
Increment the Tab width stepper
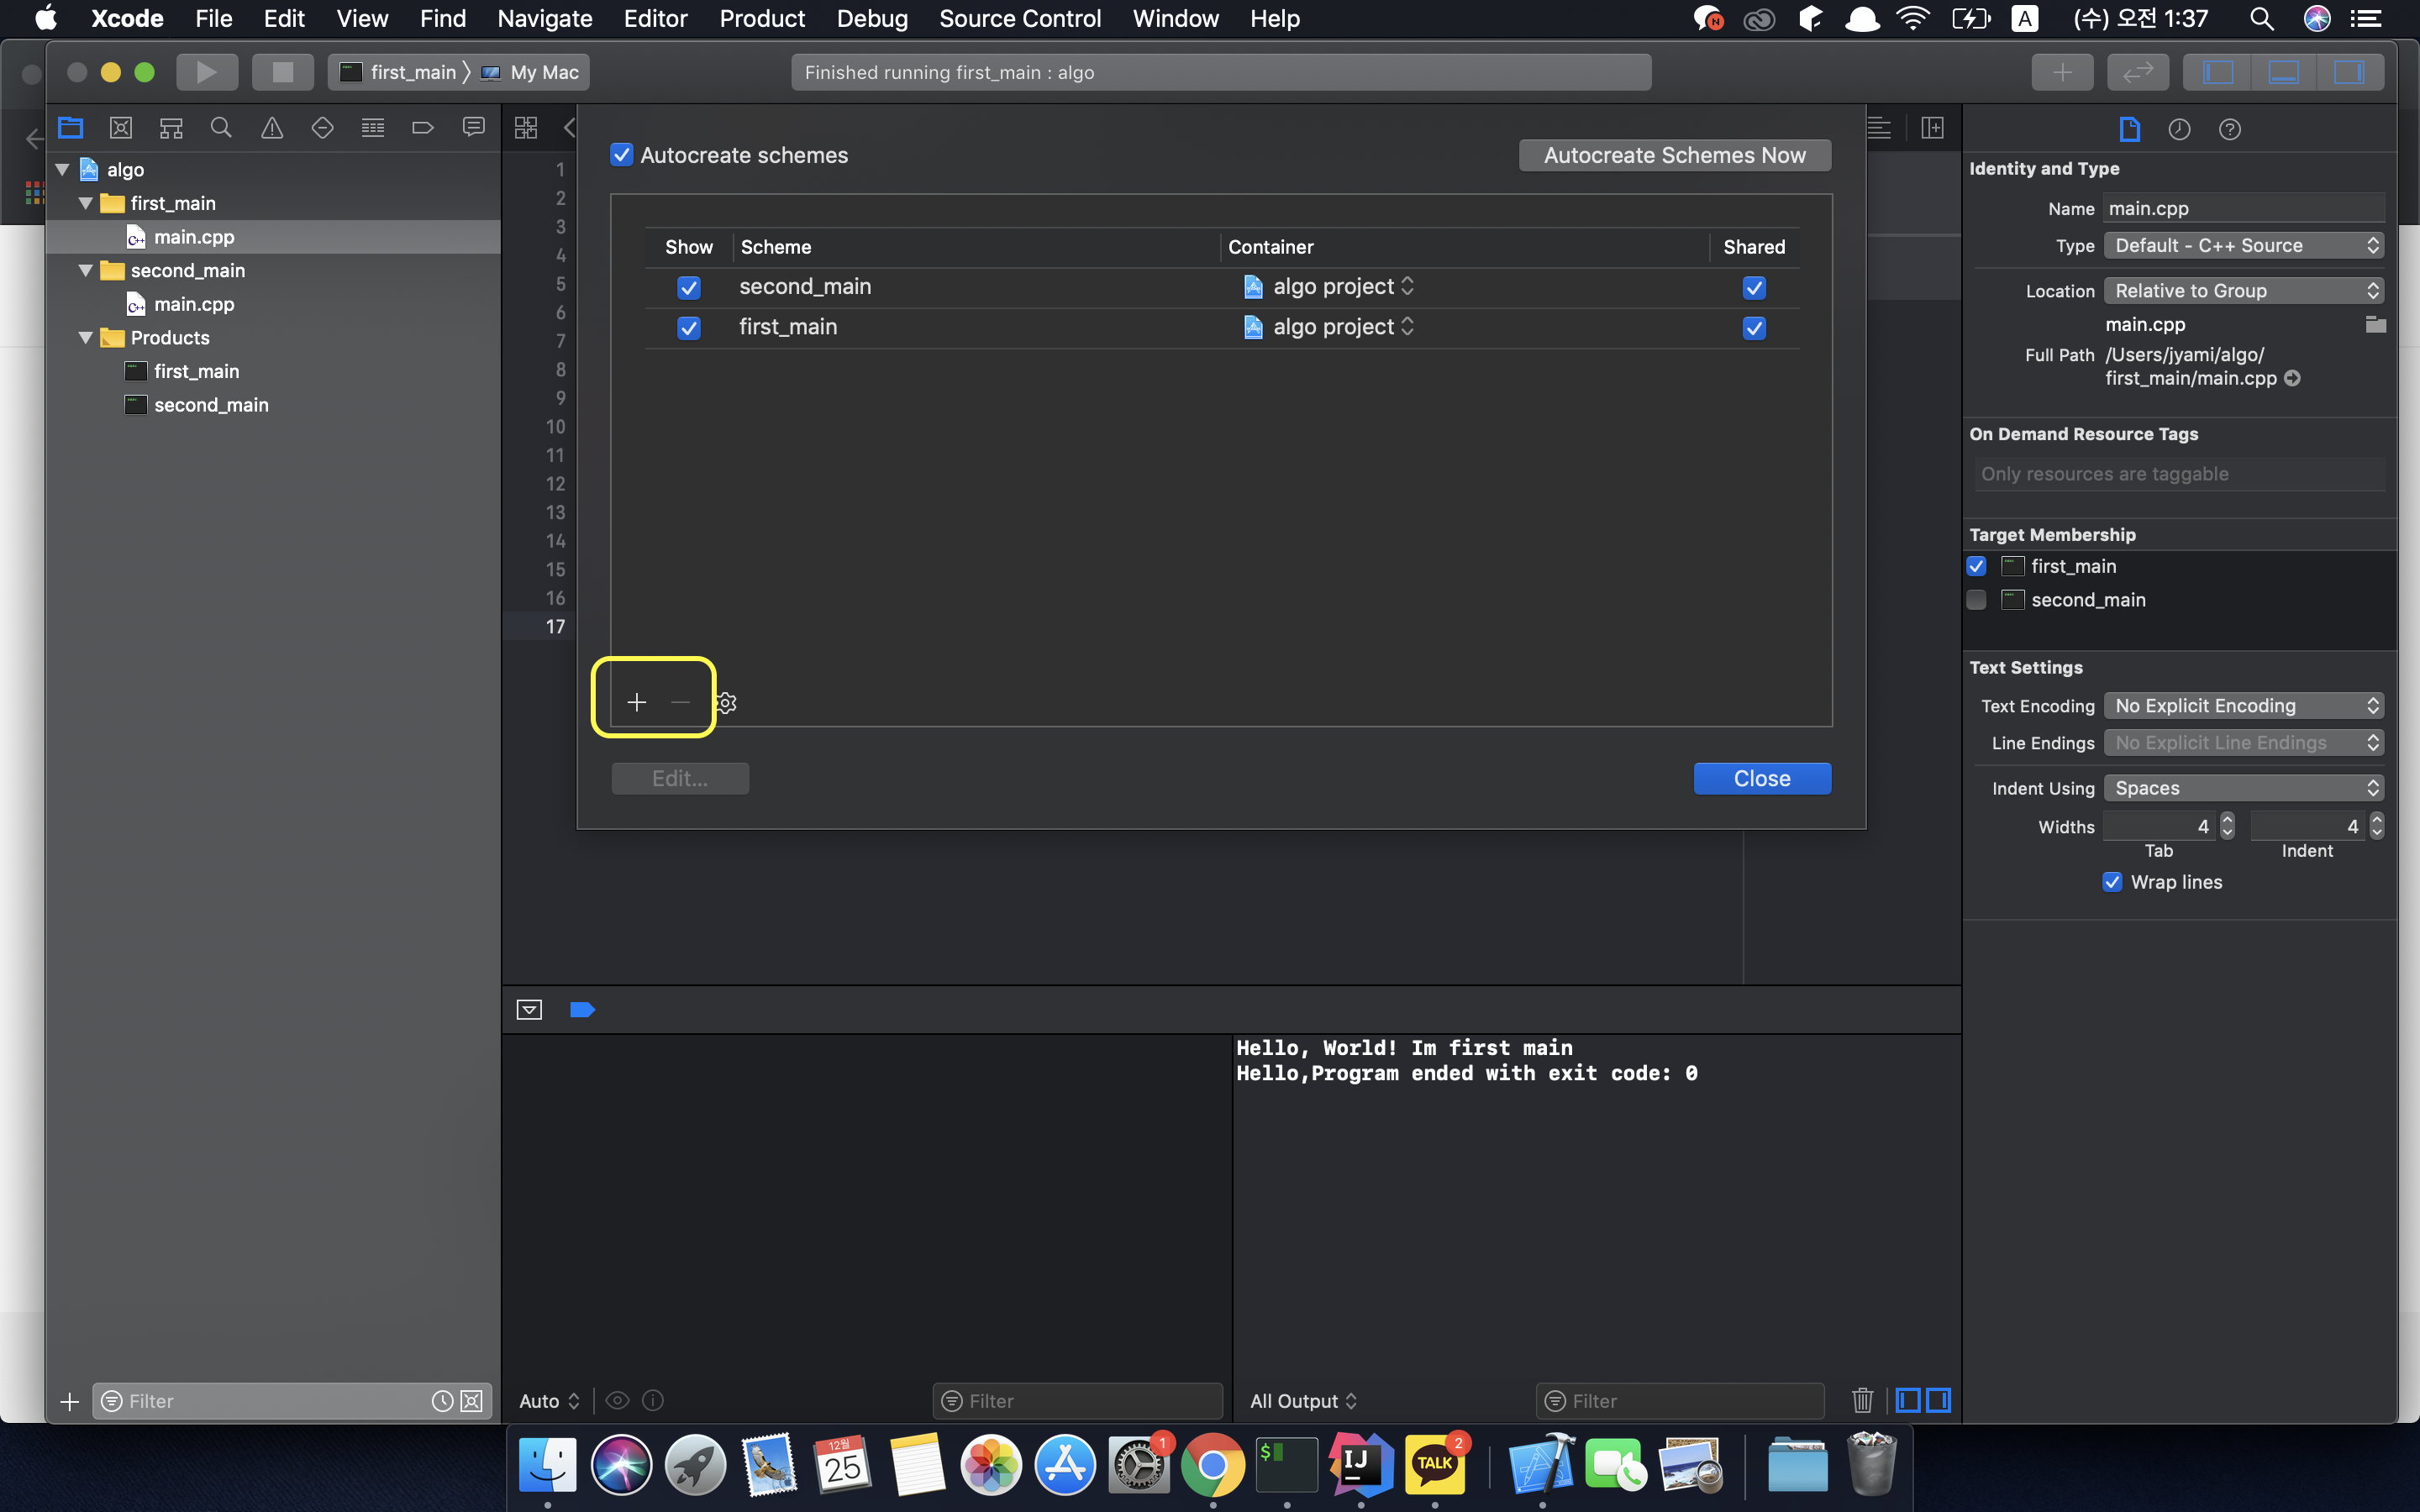pyautogui.click(x=2227, y=820)
